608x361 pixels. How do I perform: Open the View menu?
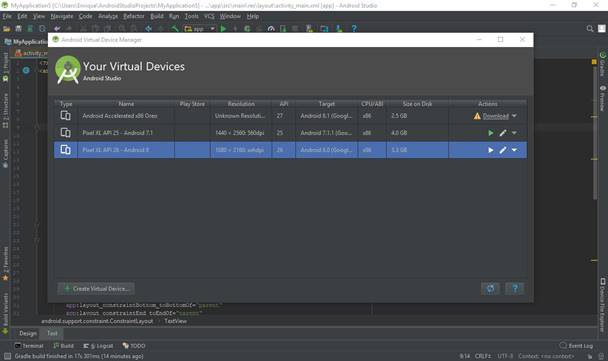click(39, 16)
